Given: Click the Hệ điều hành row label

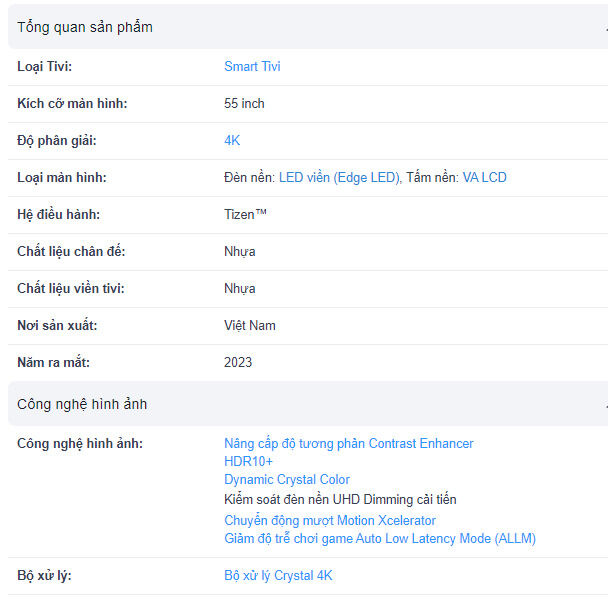Looking at the screenshot, I should coord(58,215).
